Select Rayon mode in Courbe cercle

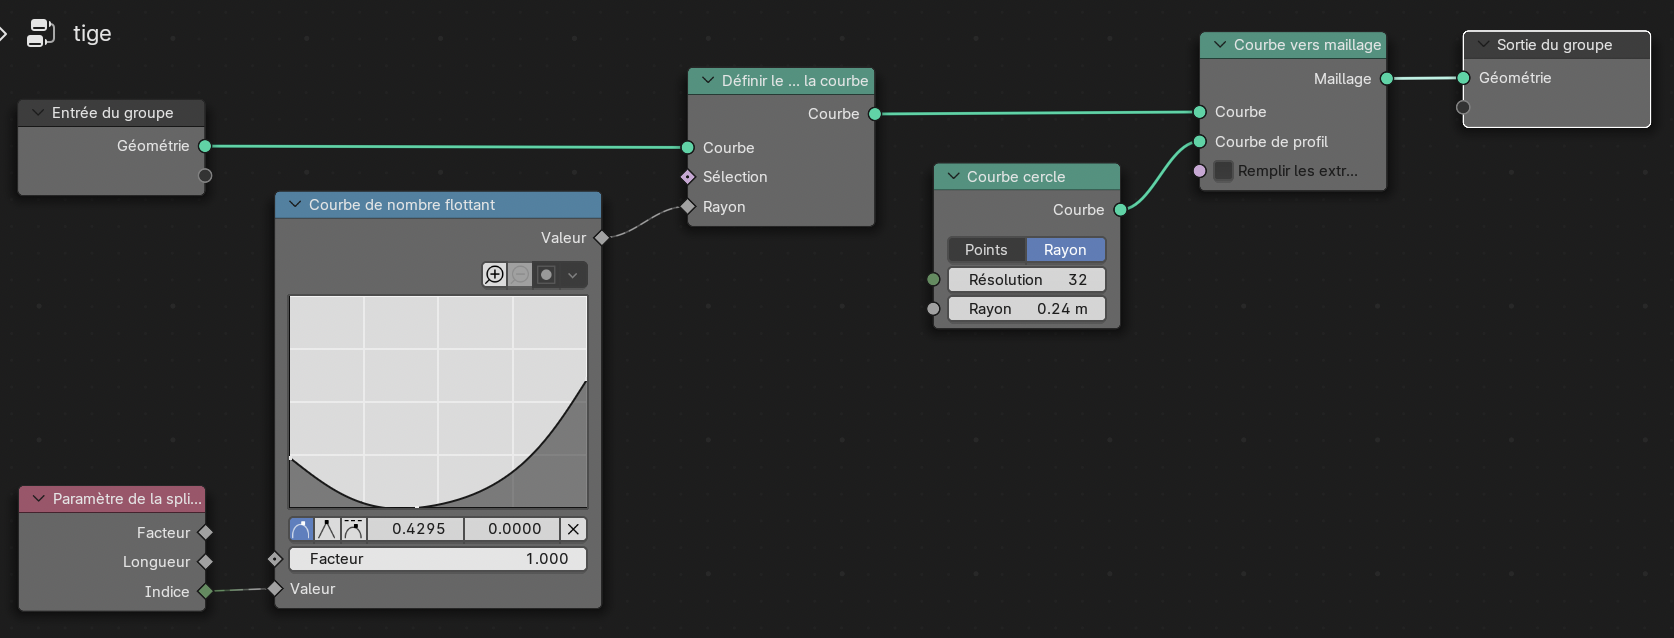coord(1065,250)
